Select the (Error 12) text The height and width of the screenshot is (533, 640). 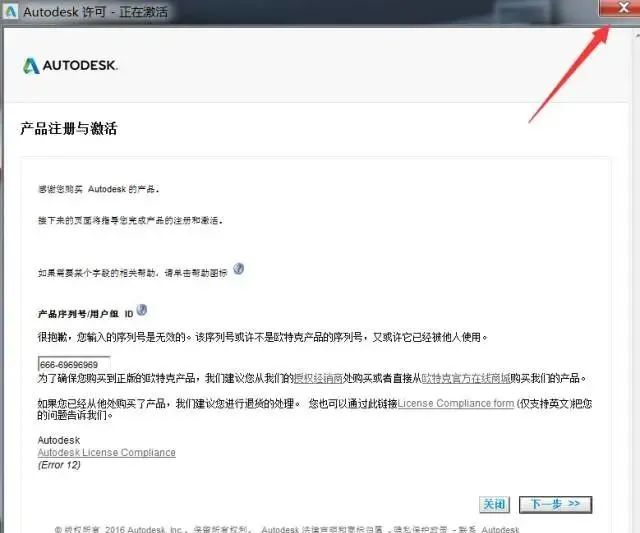pyautogui.click(x=59, y=465)
